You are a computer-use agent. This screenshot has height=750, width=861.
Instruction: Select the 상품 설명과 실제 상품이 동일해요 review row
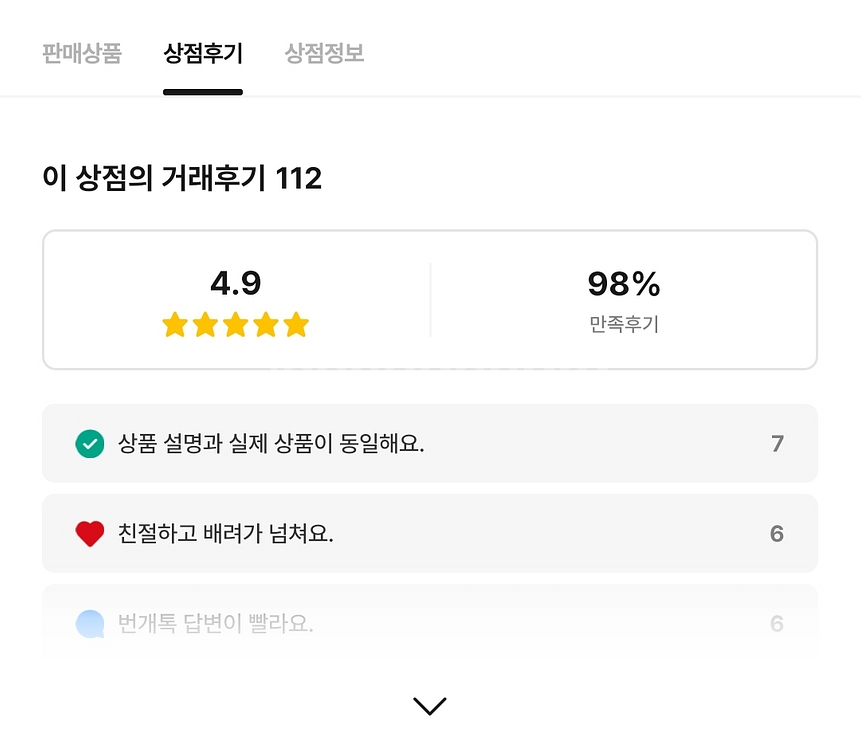tap(430, 443)
